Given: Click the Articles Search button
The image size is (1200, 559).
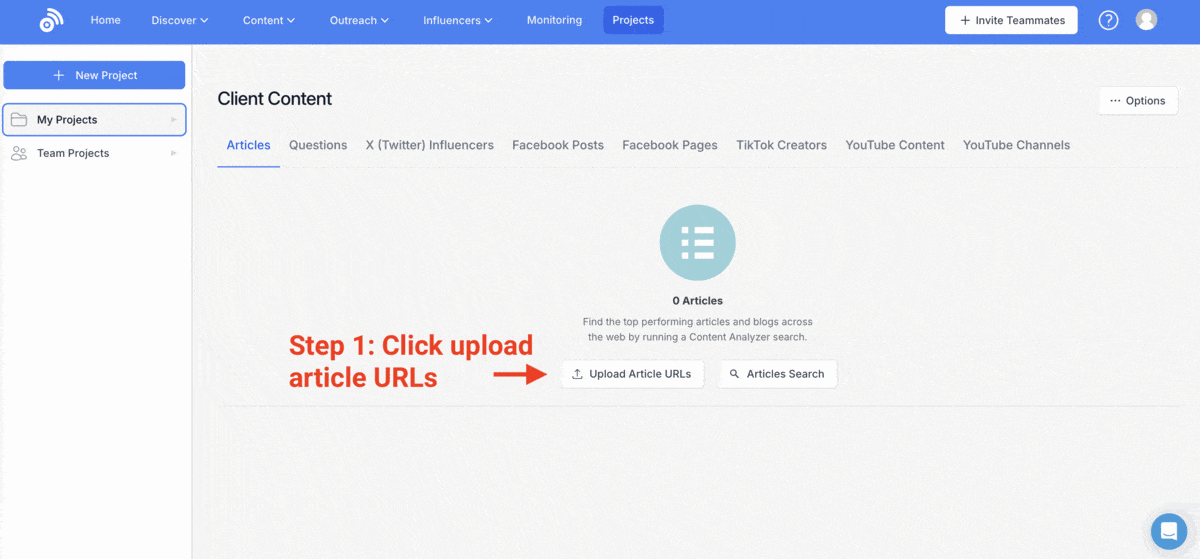Looking at the screenshot, I should pyautogui.click(x=777, y=374).
